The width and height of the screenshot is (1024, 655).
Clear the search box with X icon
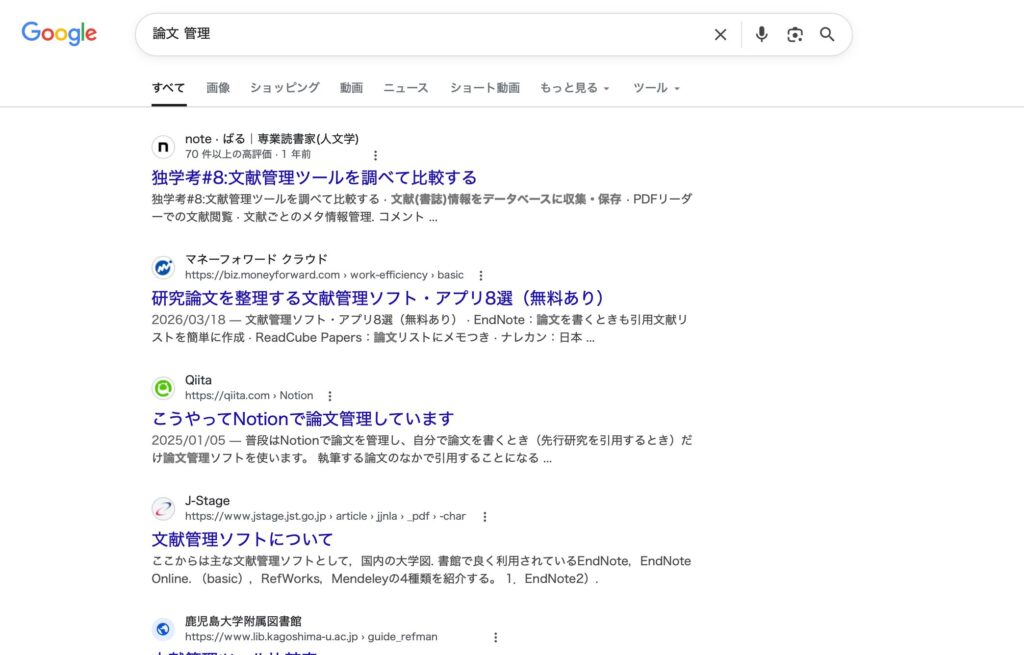720,35
